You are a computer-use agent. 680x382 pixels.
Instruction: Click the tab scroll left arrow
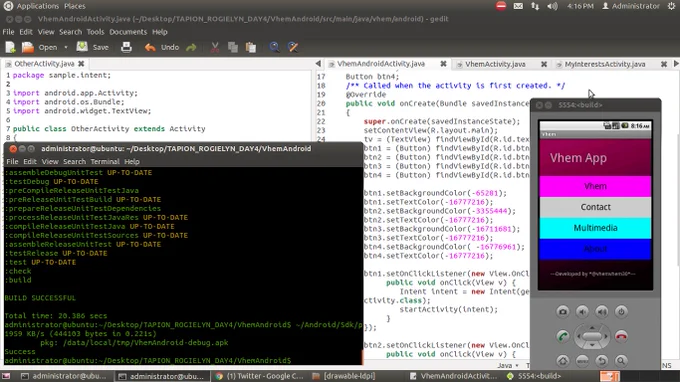tap(318, 64)
